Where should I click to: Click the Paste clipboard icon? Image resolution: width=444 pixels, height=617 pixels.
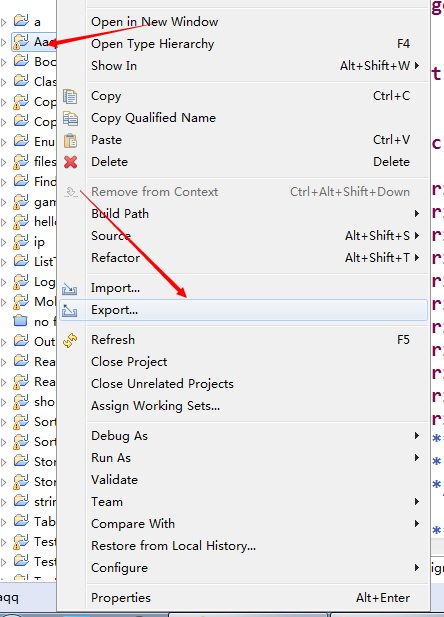point(70,140)
